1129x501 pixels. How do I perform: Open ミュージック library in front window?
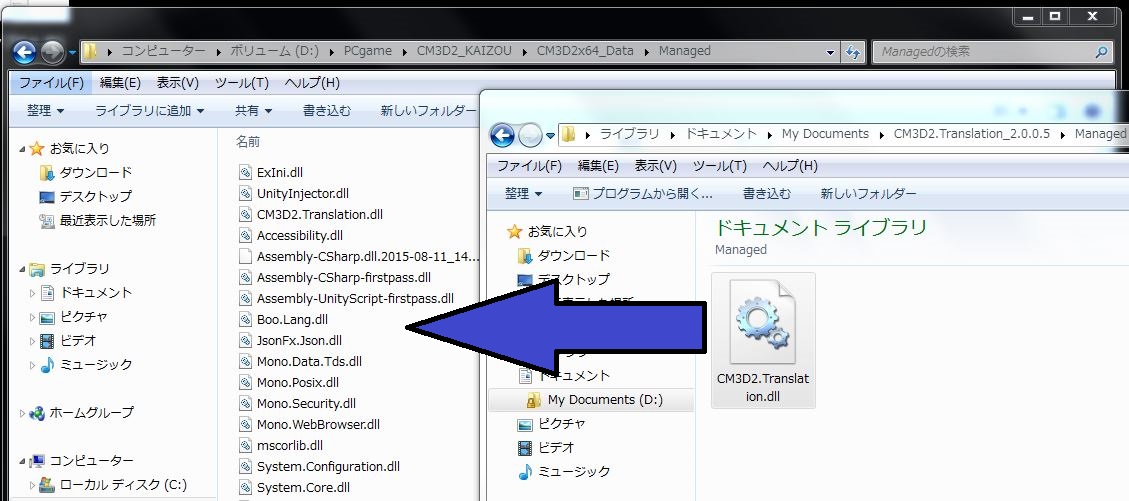564,471
